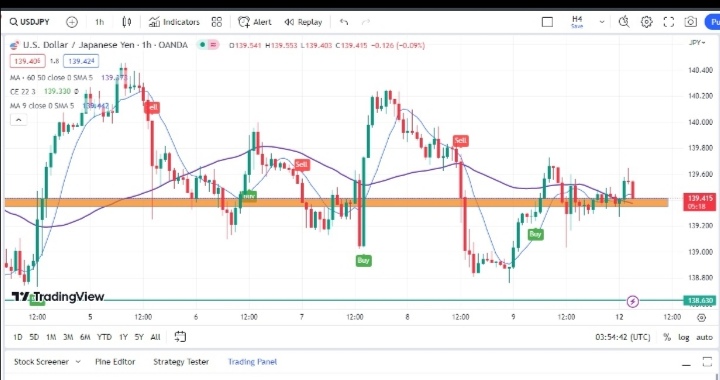Image resolution: width=720 pixels, height=380 pixels.
Task: Open the H4 layout dropdown arrow
Action: [602, 22]
